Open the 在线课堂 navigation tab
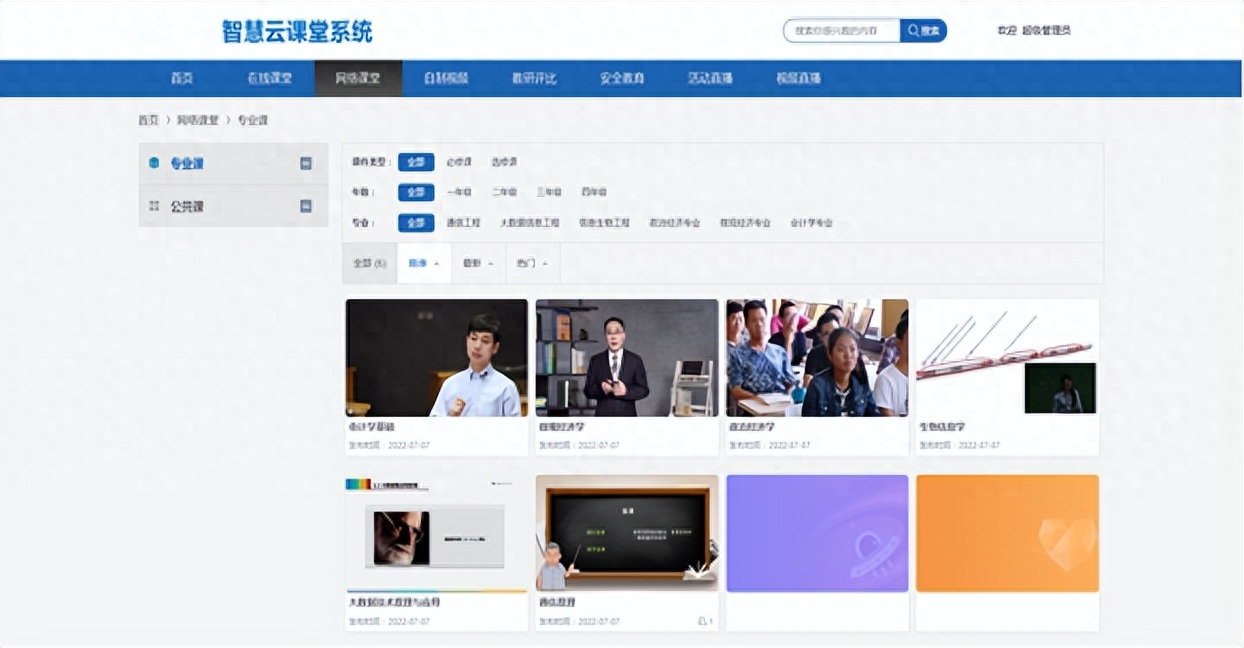Screen dimensions: 1244x648 269,78
